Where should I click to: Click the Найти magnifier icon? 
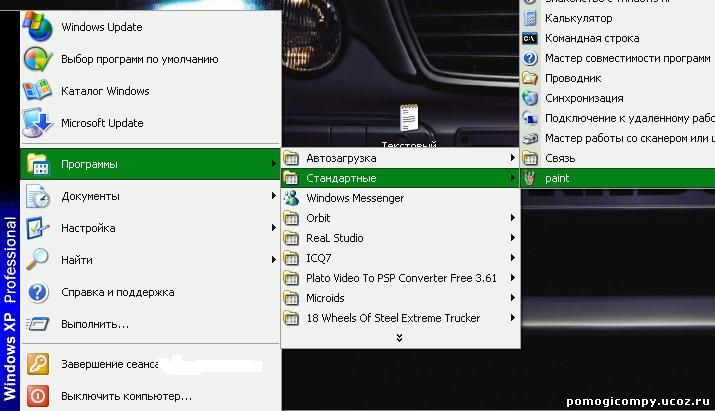tap(37, 260)
